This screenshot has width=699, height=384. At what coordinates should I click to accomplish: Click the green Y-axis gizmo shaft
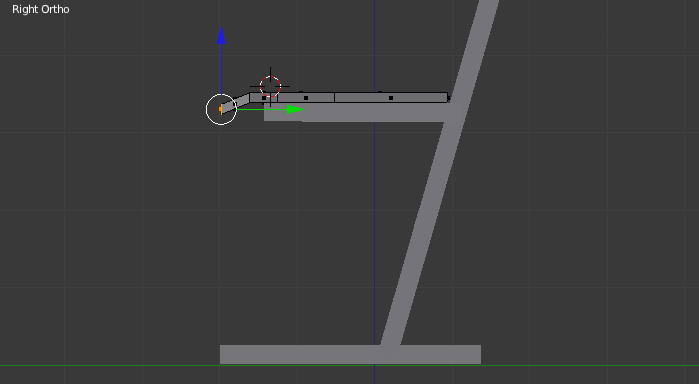262,109
